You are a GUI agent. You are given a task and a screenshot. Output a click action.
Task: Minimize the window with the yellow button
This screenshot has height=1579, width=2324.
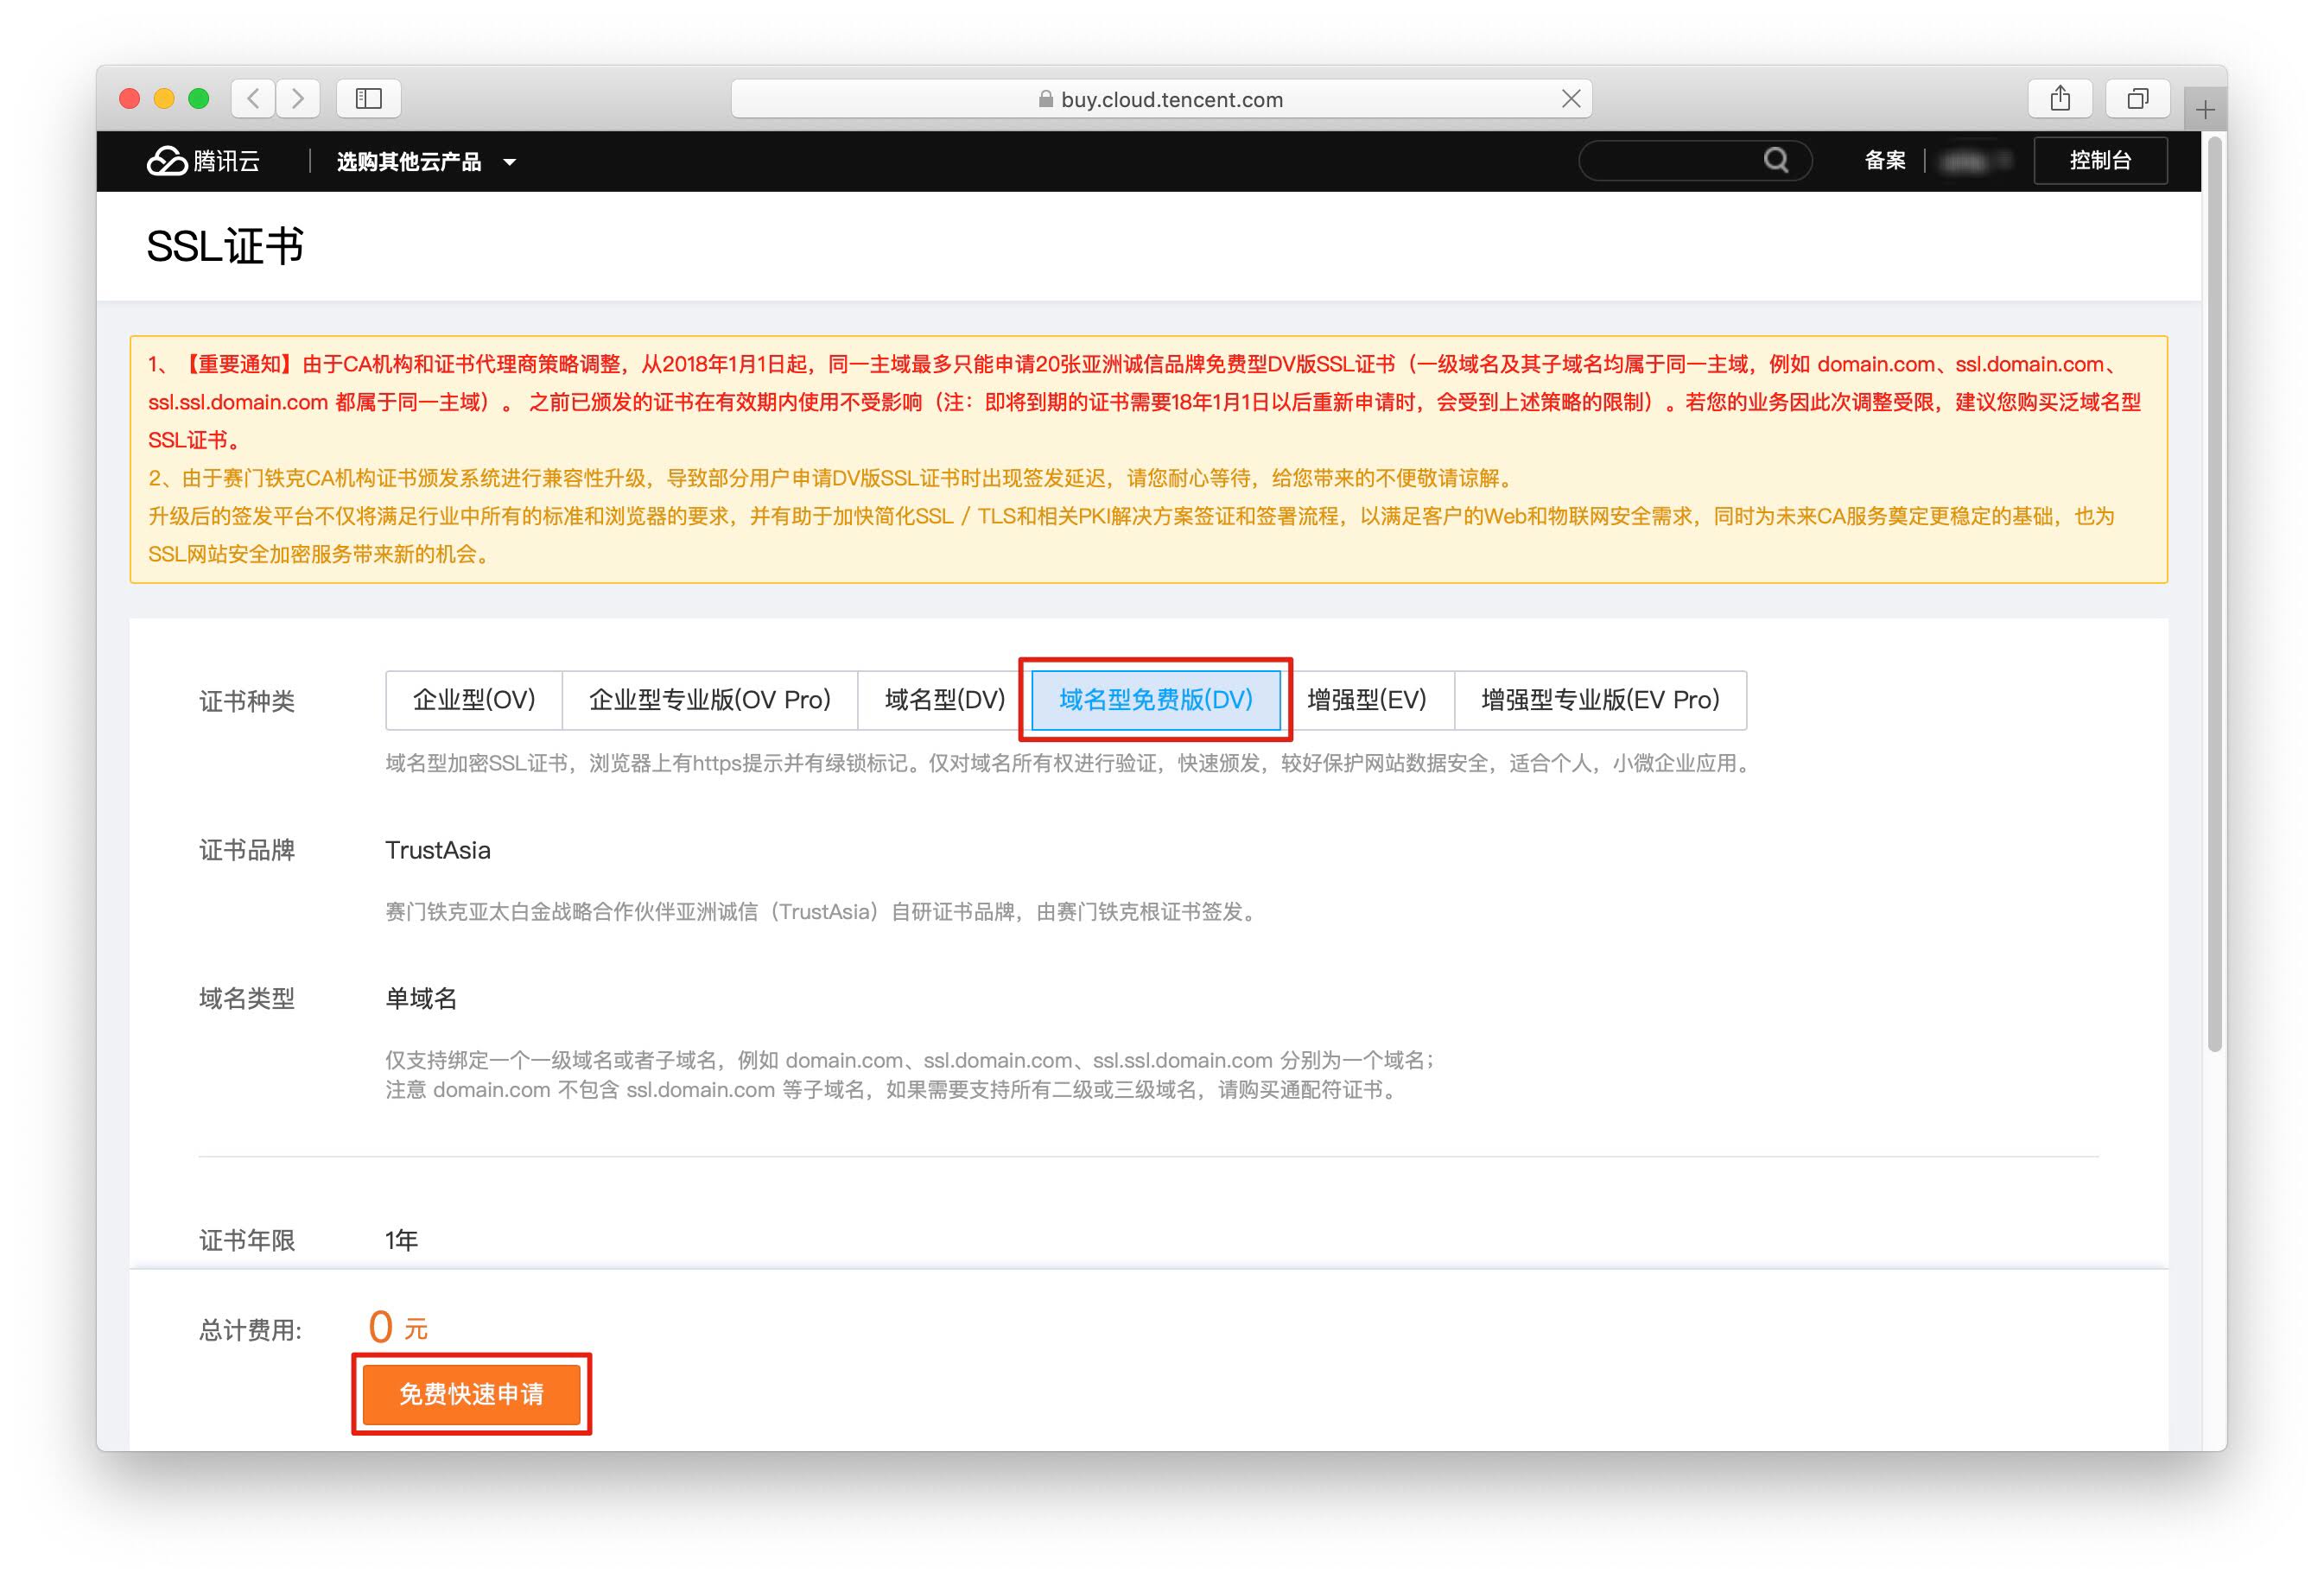coord(165,98)
